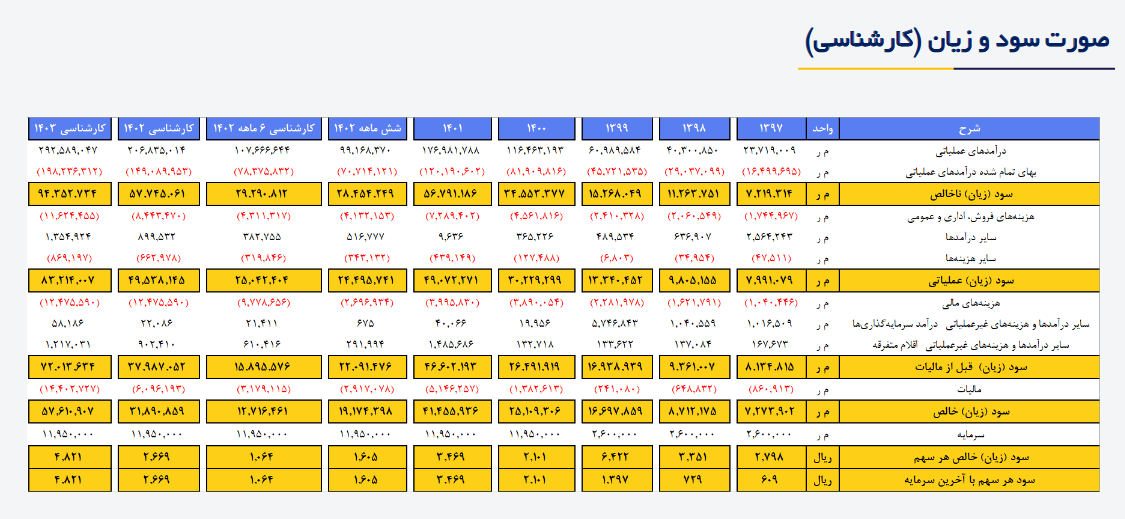Select the ۱۳۹۷ value in the سرمایه row
This screenshot has height=519, width=1125.
click(x=770, y=436)
